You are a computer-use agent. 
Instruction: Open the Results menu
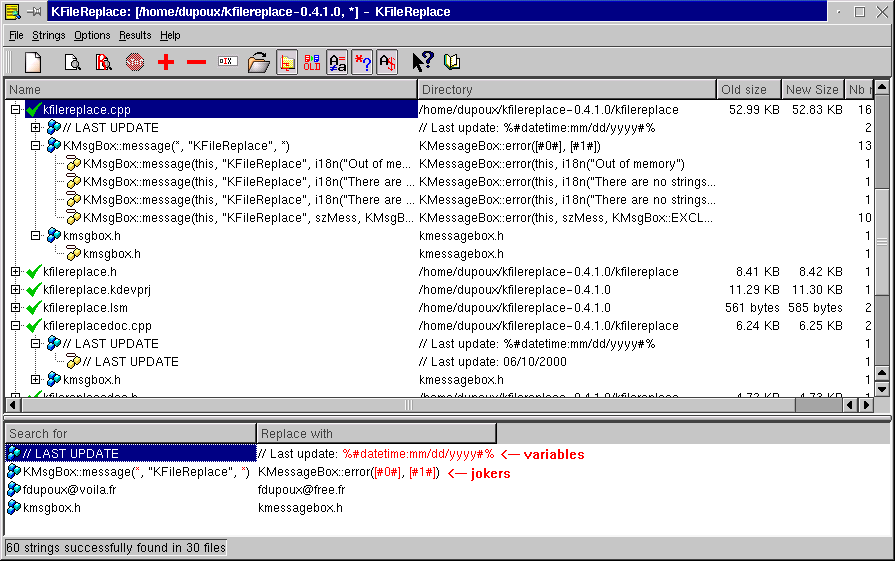tap(135, 35)
